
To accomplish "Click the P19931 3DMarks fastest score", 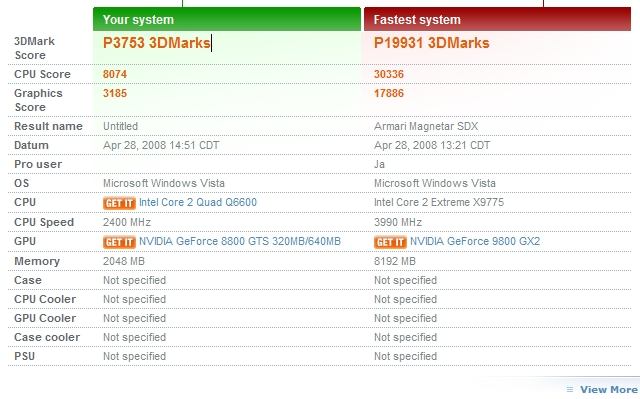I will pos(431,43).
